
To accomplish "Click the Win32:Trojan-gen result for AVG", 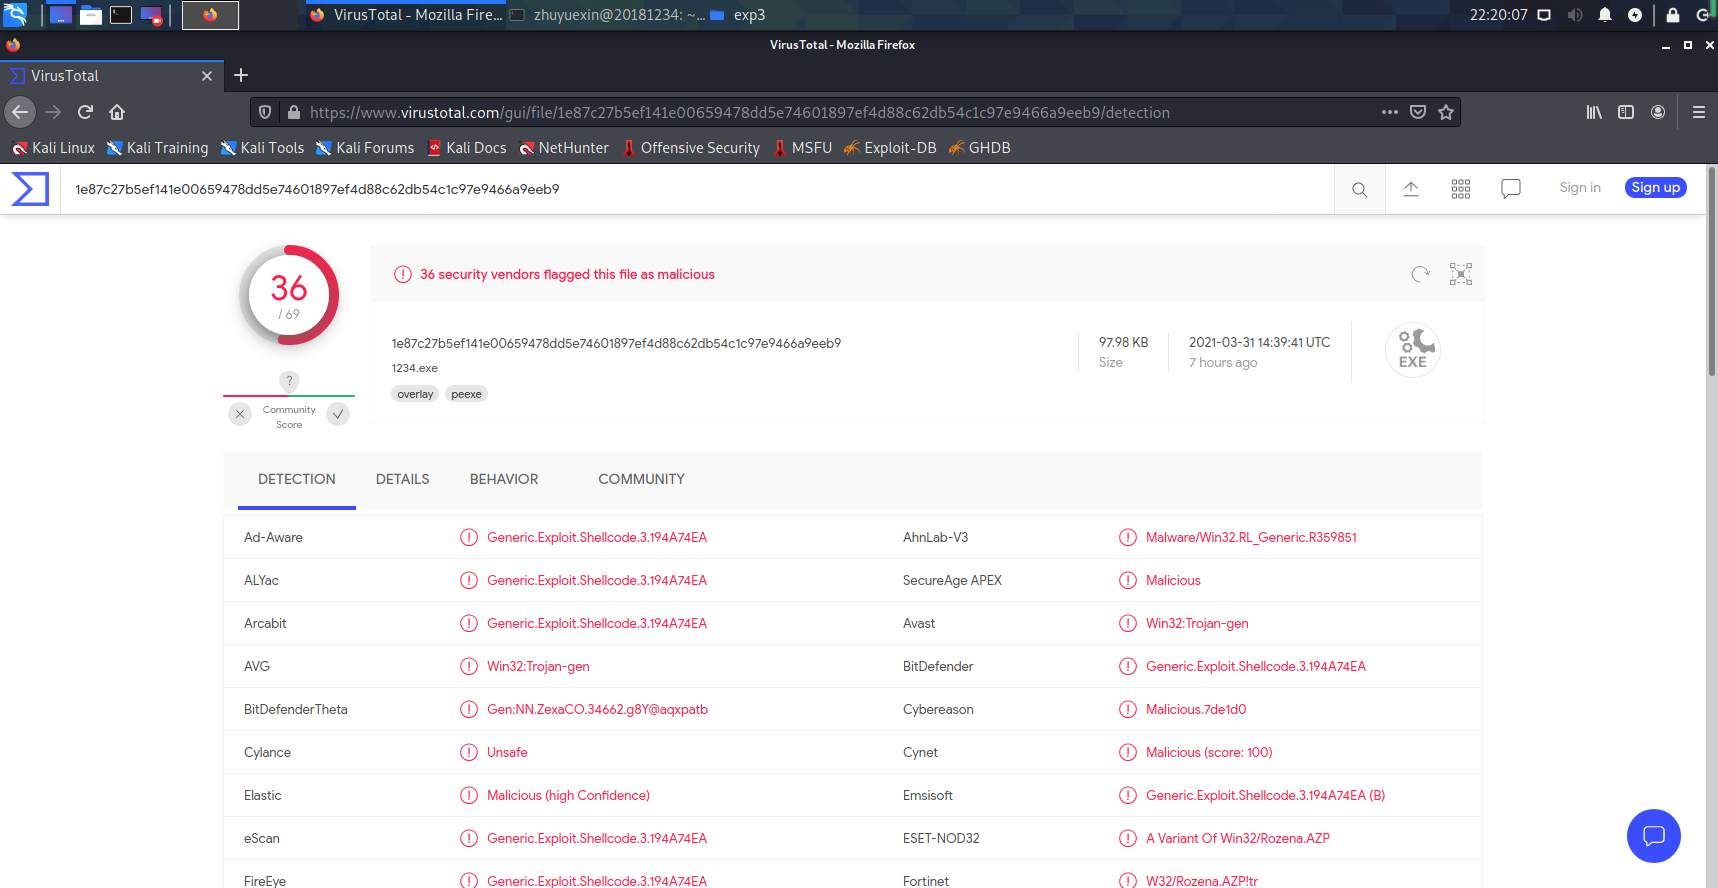I will point(538,666).
